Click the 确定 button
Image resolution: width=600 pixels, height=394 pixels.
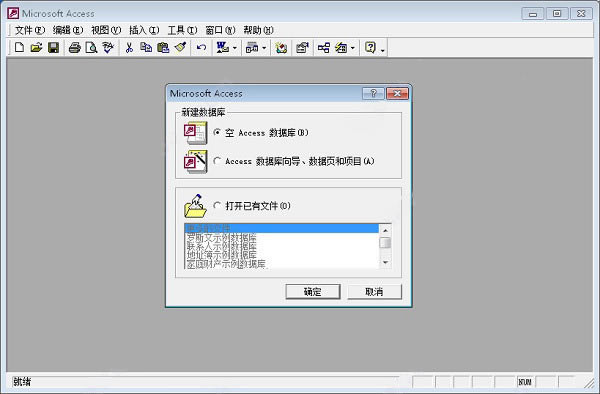pos(313,292)
